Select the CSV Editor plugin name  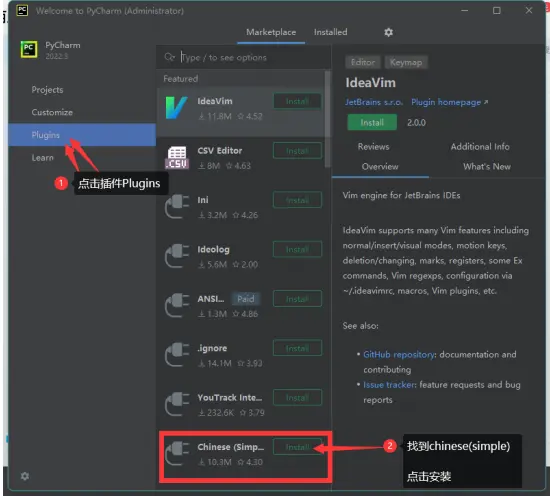point(220,151)
